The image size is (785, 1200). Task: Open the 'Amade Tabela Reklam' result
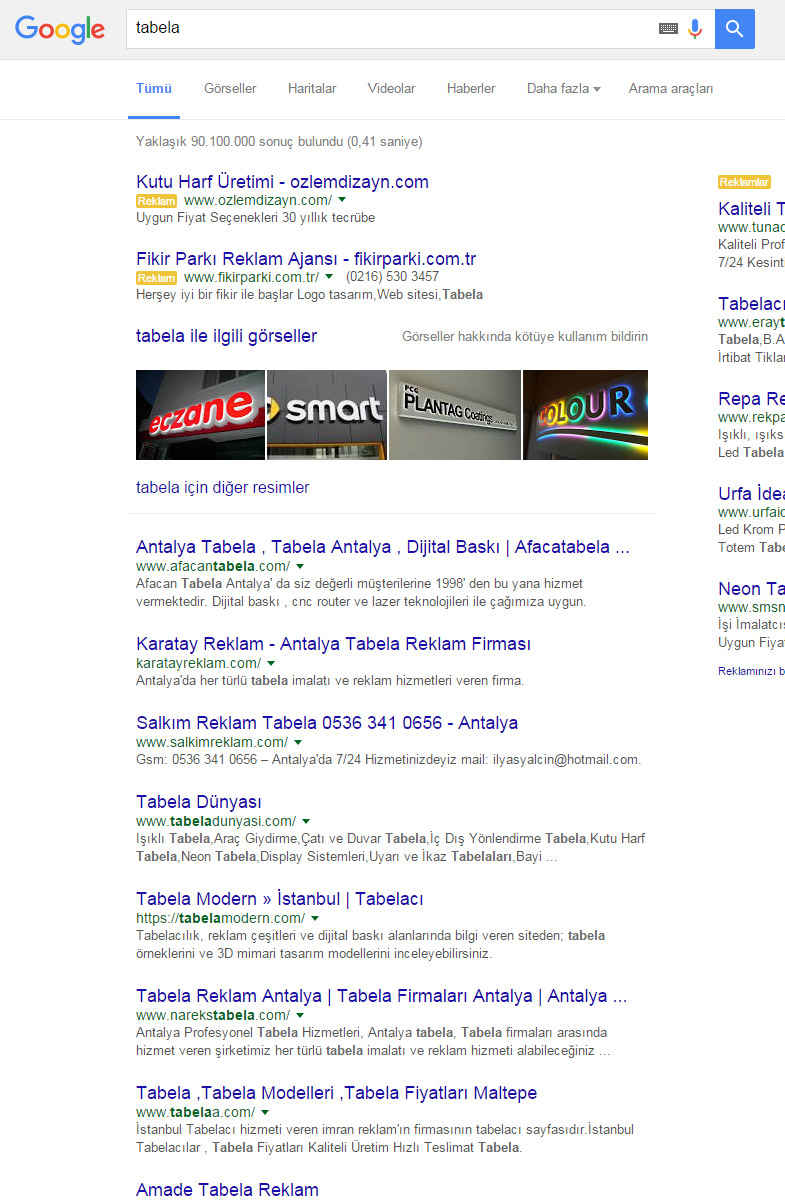227,1190
